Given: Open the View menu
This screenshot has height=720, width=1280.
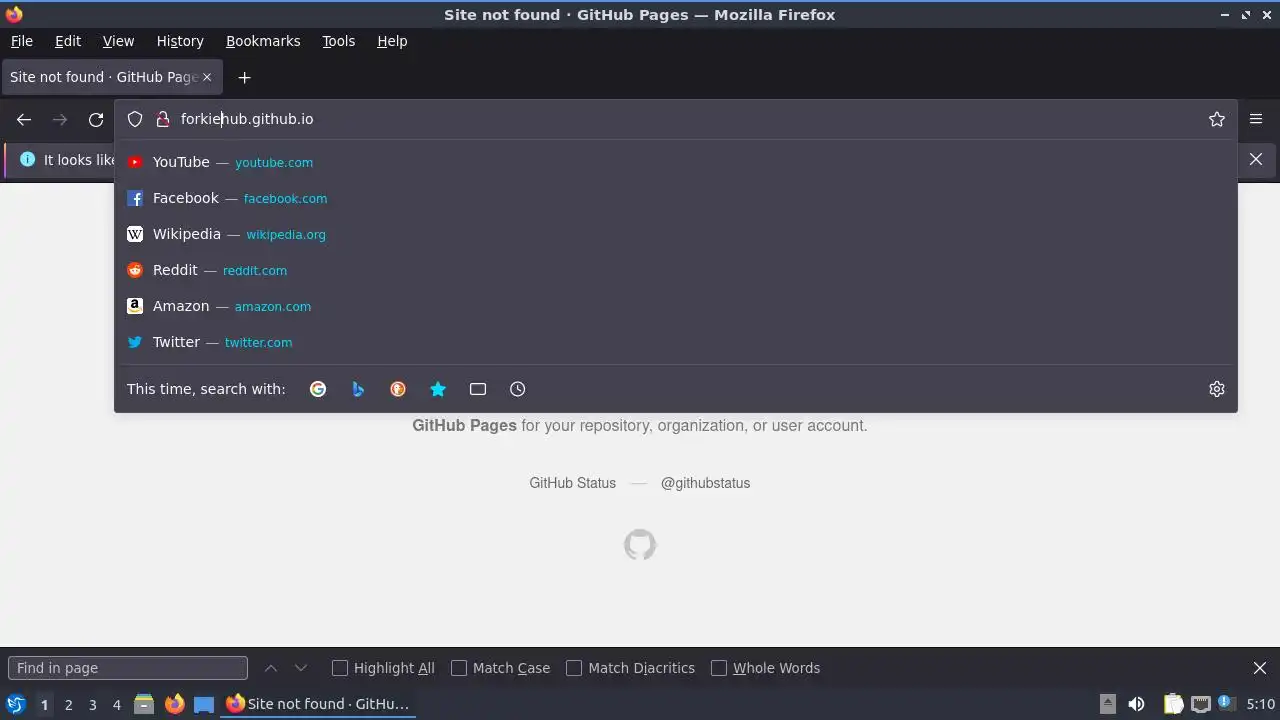Looking at the screenshot, I should [x=118, y=41].
